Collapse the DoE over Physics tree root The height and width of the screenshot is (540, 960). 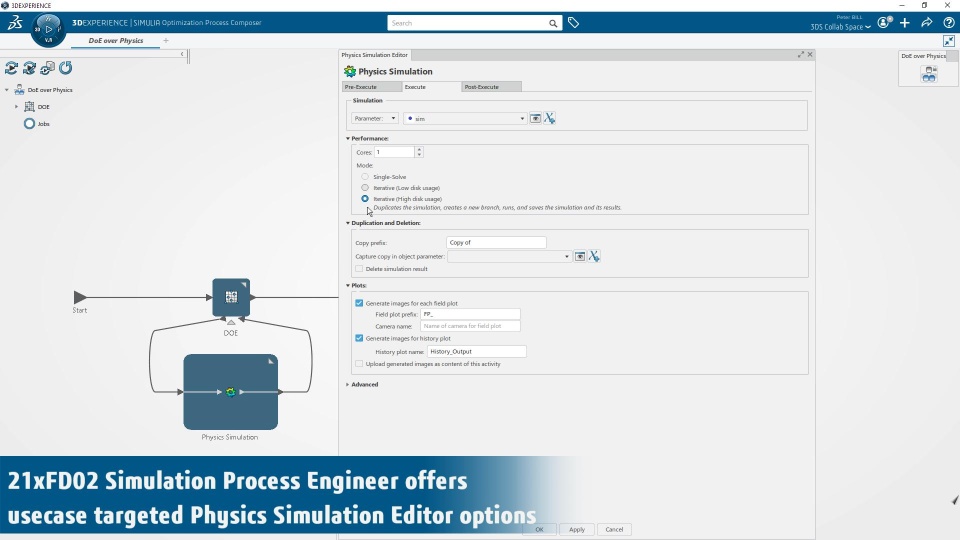click(x=7, y=90)
